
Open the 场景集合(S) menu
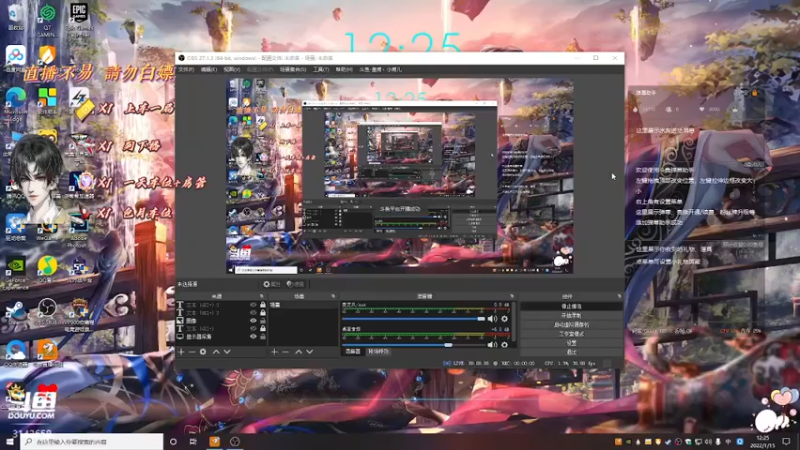[x=293, y=69]
